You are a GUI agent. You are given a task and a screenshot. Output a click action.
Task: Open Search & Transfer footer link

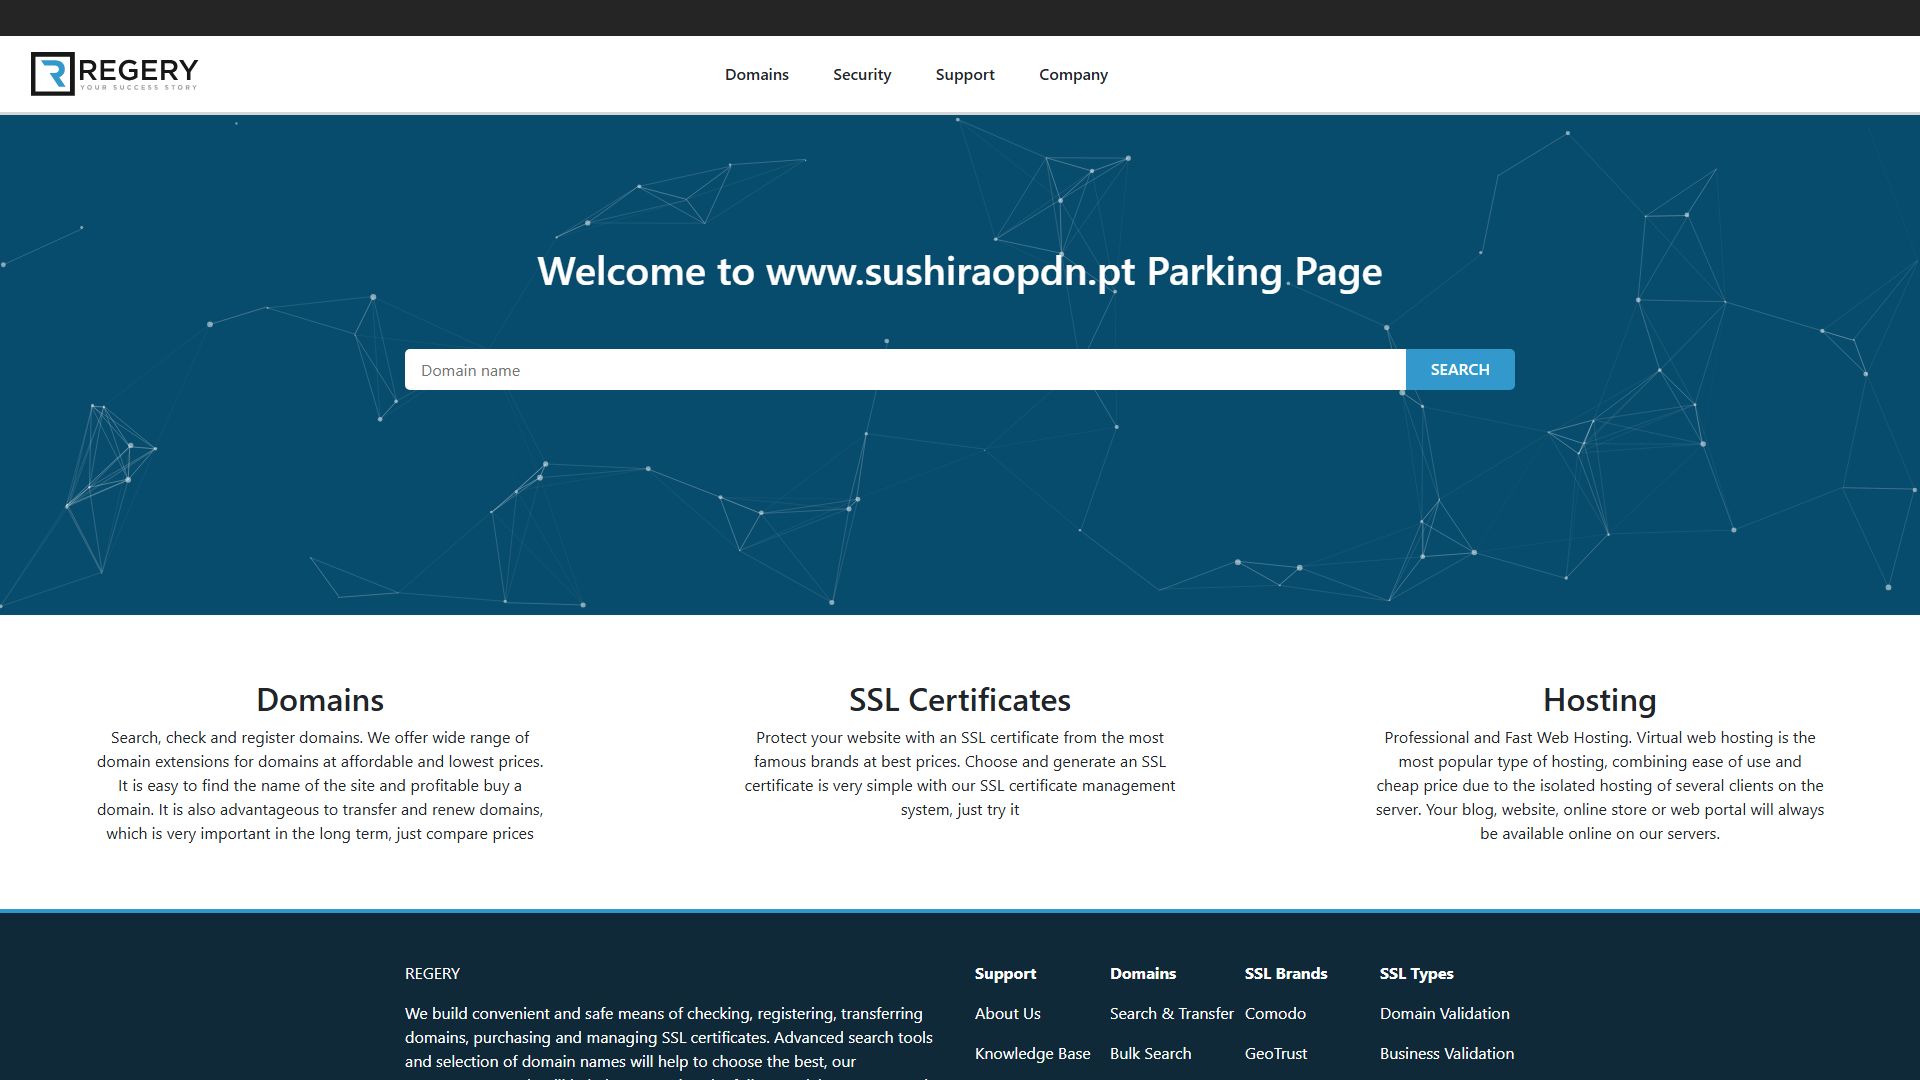(x=1172, y=1014)
